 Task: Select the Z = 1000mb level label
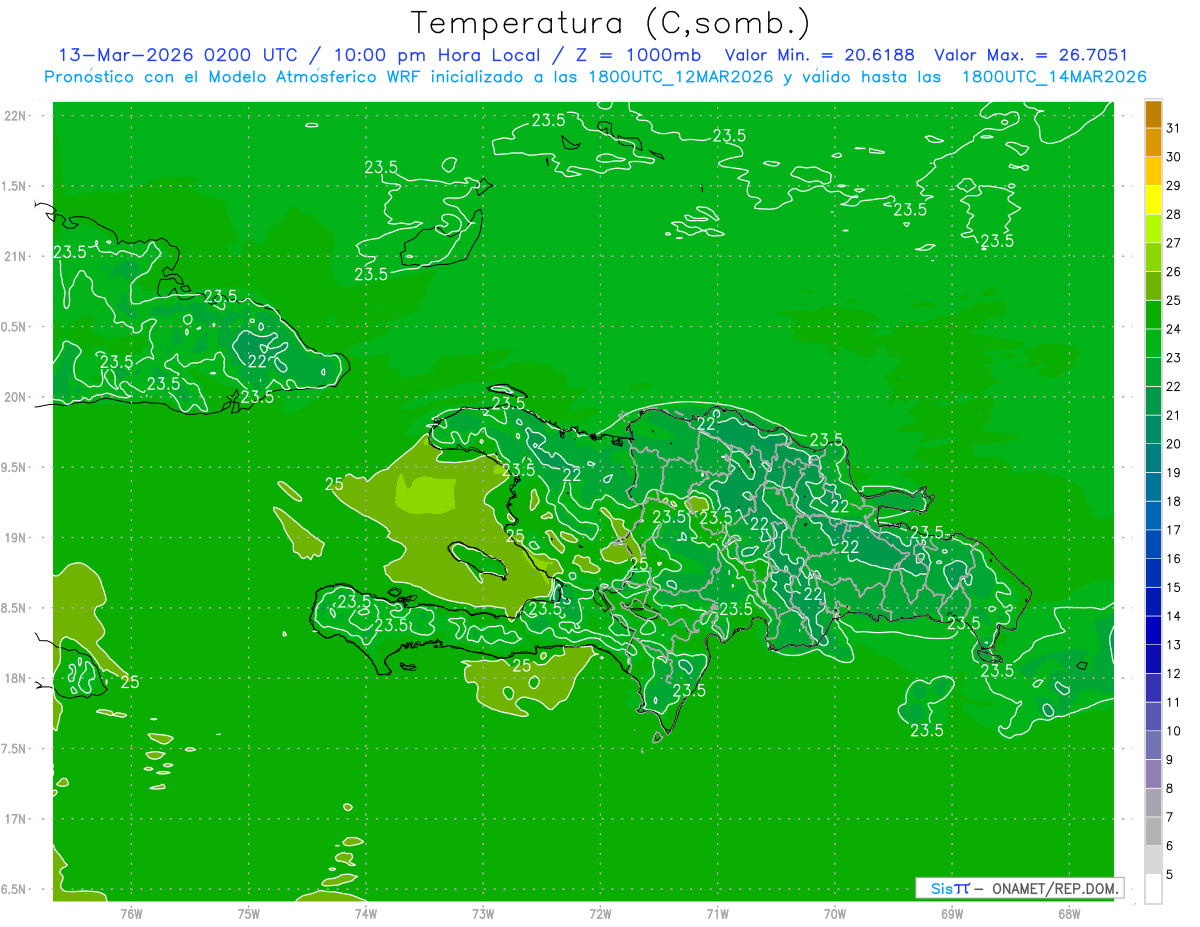636,56
